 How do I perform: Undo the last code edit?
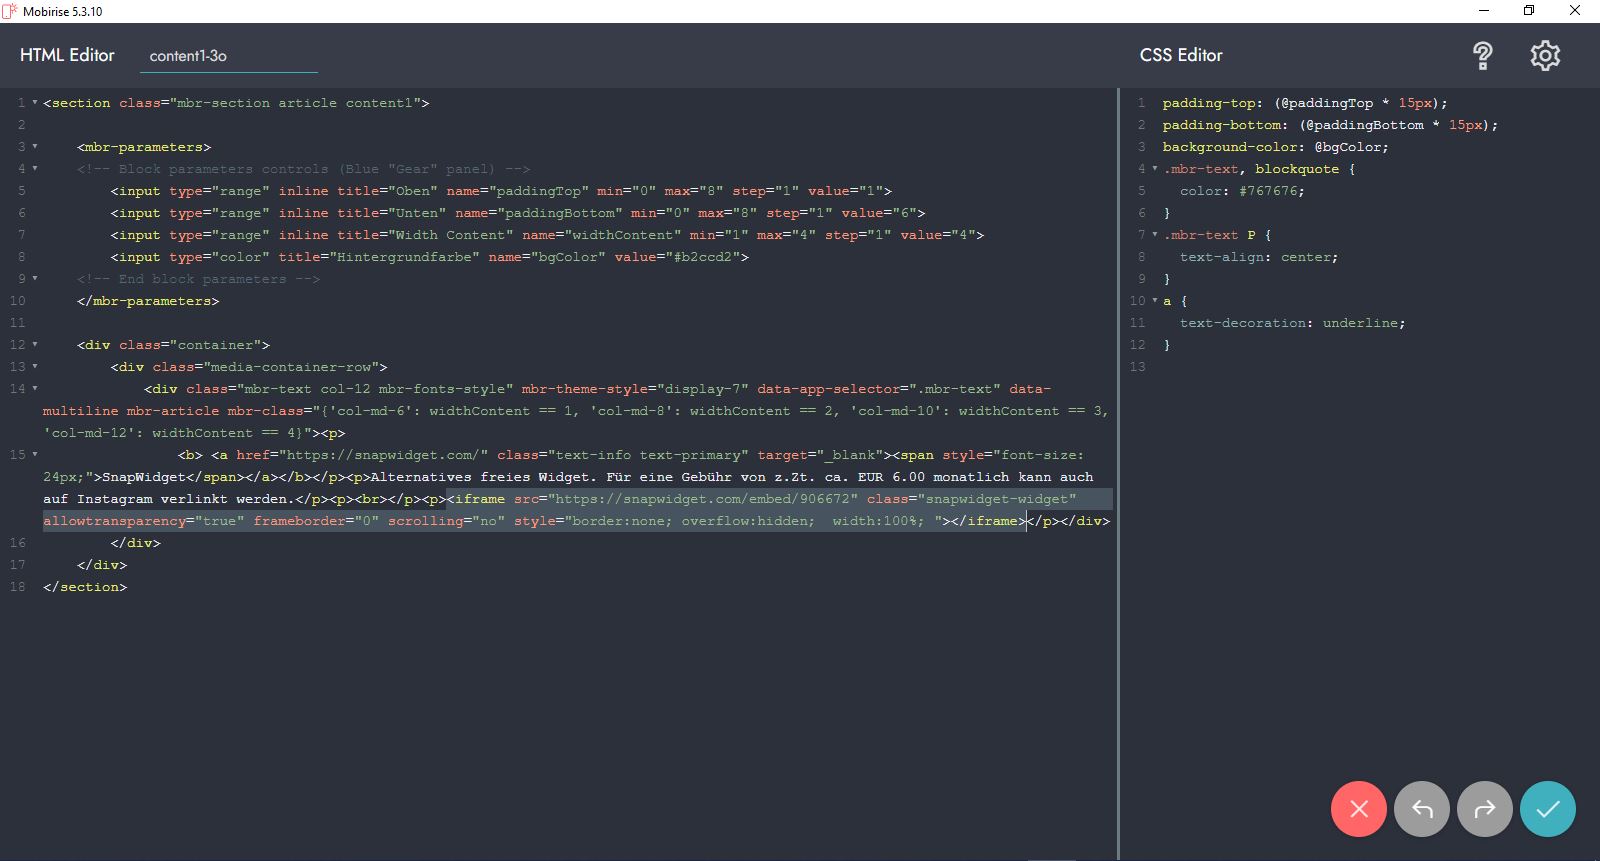pos(1421,808)
